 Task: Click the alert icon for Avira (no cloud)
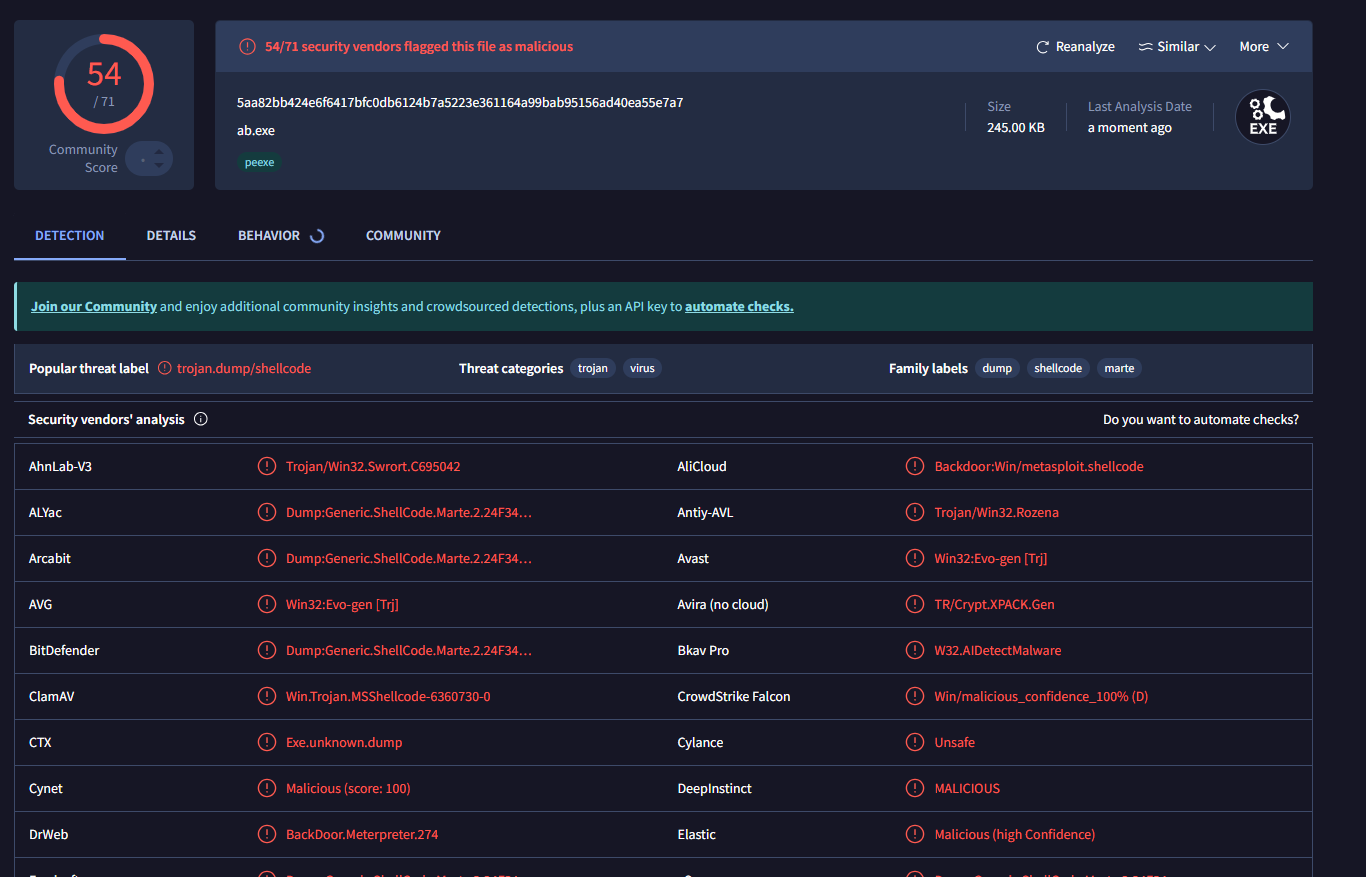915,604
